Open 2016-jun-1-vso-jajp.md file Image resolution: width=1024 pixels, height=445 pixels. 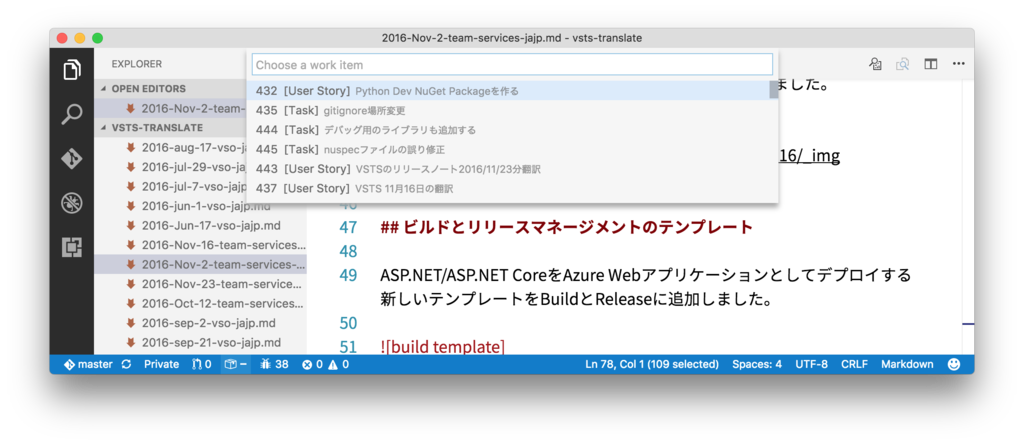click(x=200, y=206)
